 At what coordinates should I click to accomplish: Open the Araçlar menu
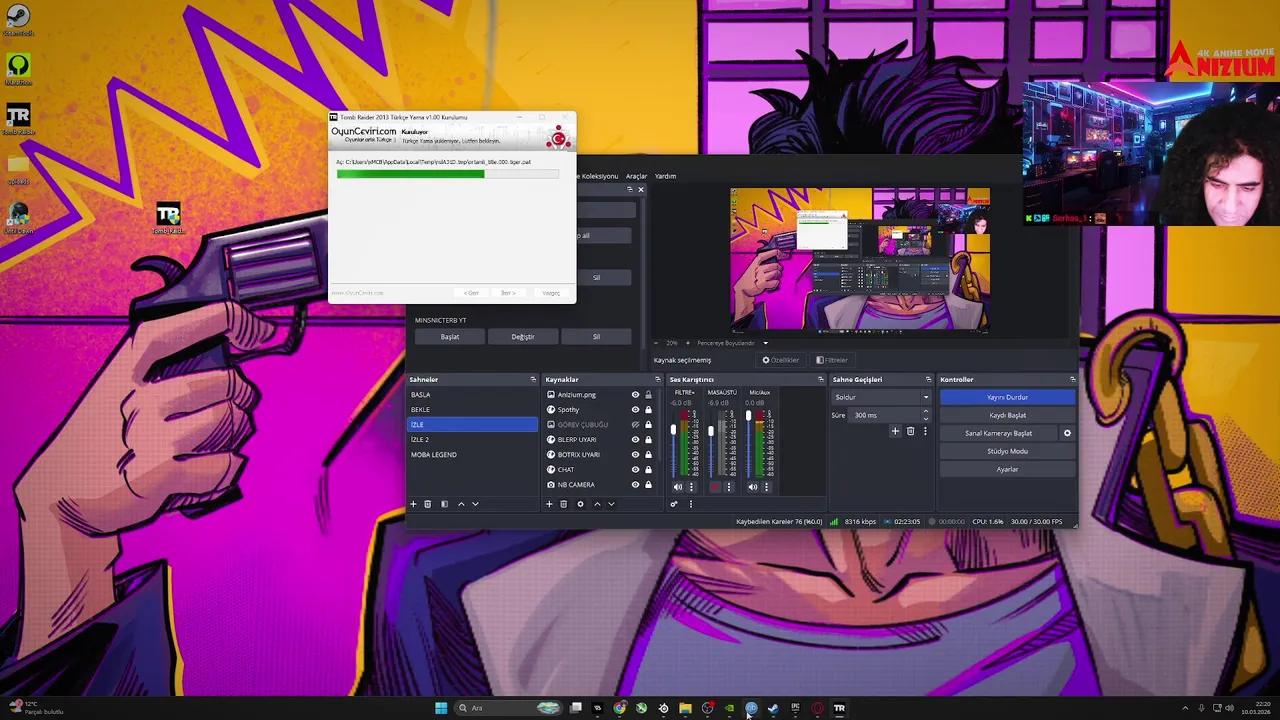(636, 176)
